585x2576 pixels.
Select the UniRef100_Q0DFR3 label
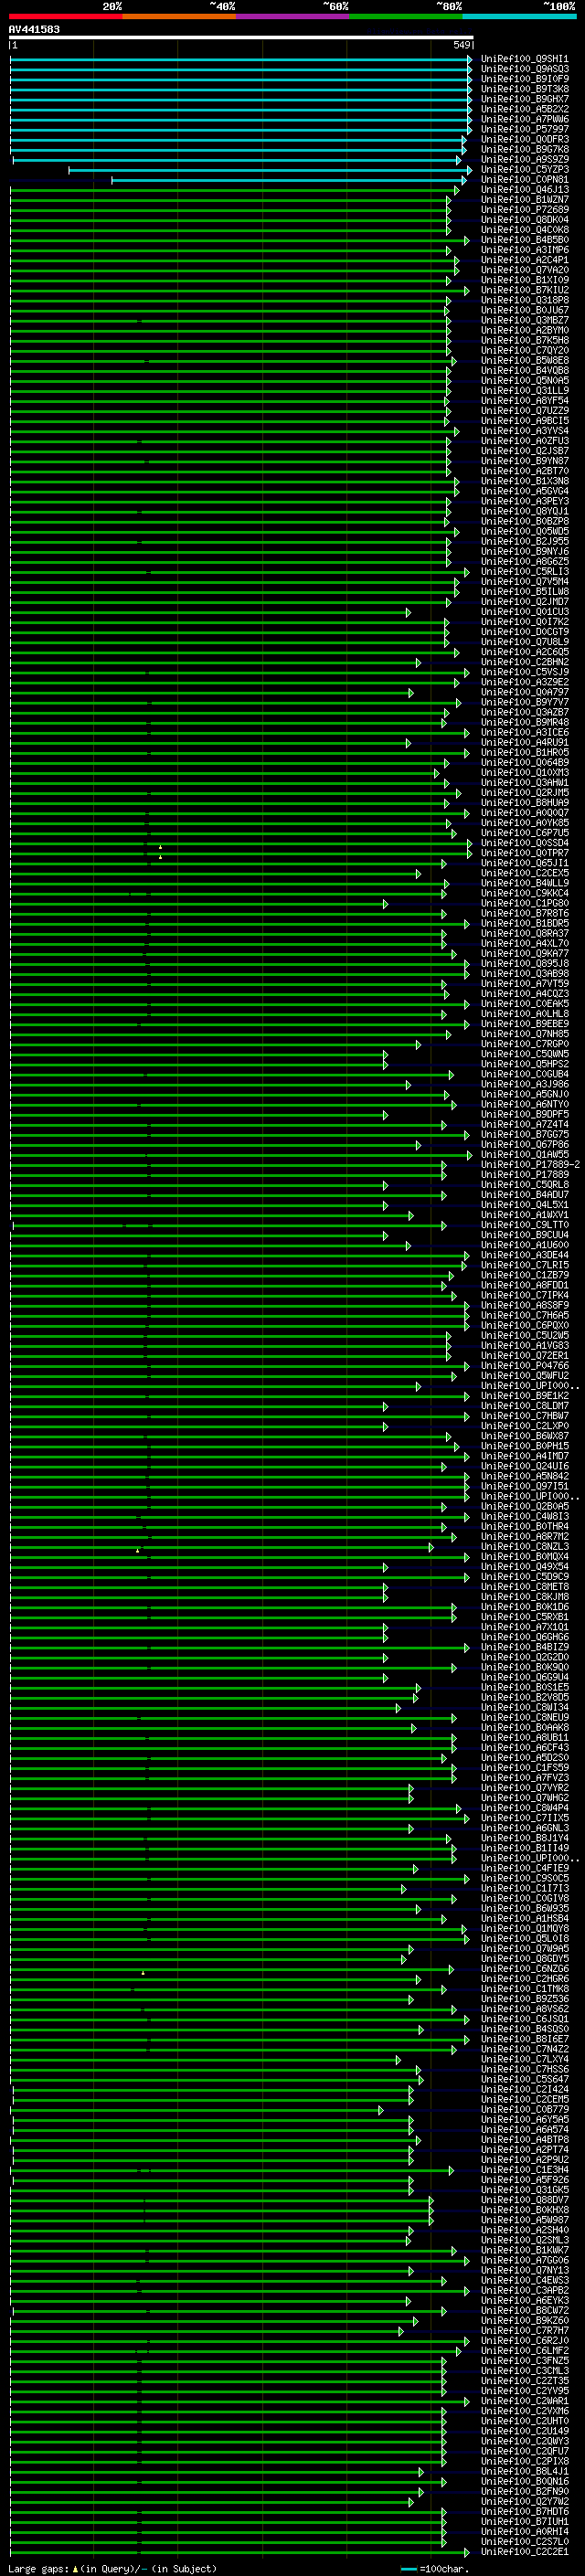click(x=524, y=139)
